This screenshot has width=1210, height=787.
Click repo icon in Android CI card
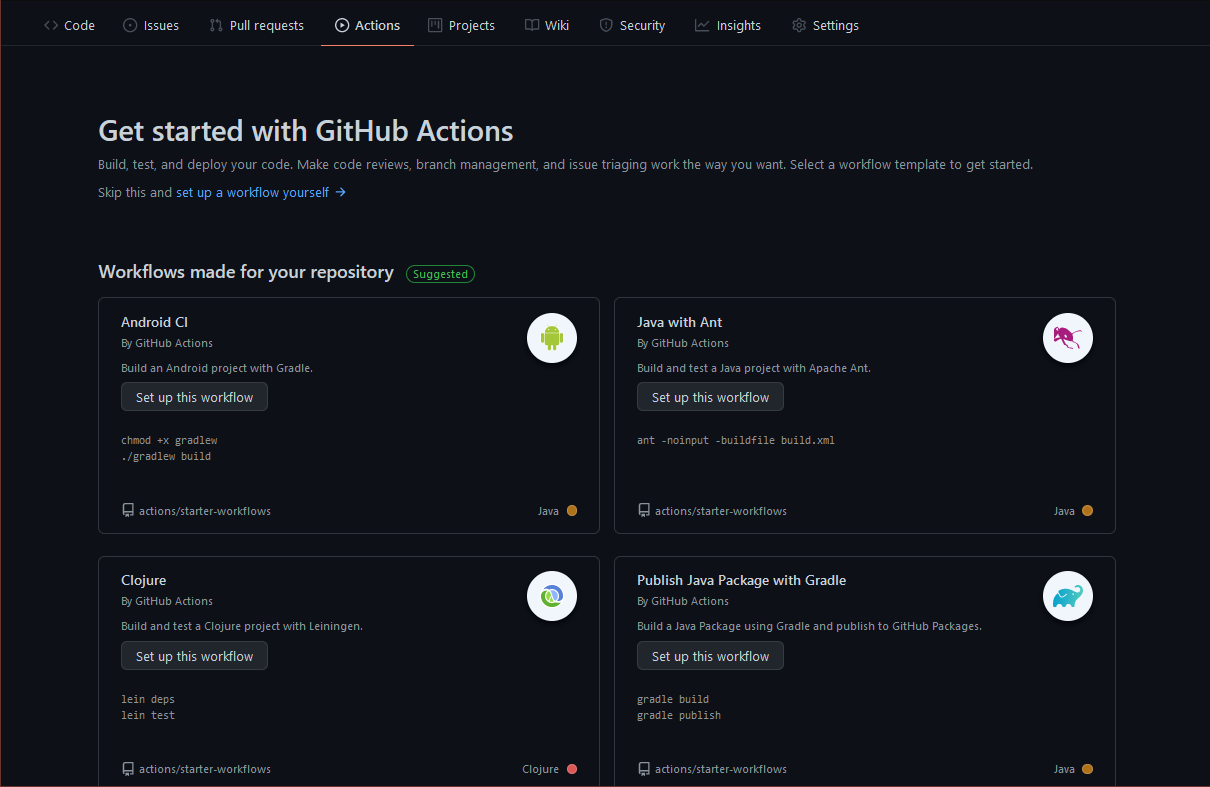(128, 510)
